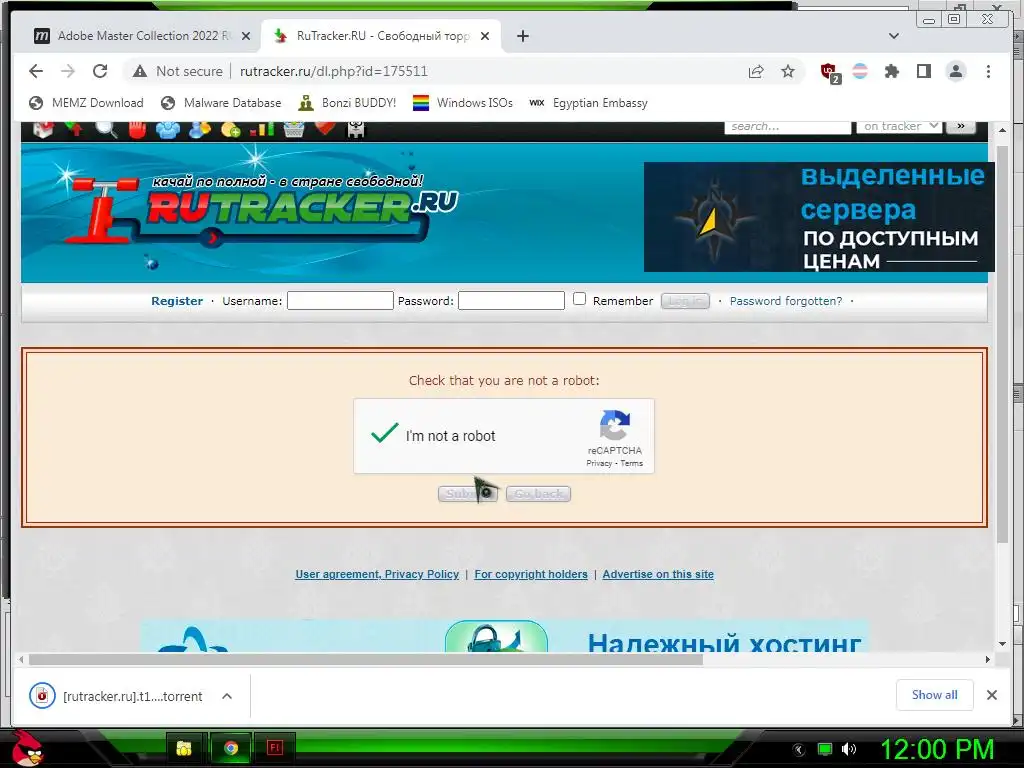The height and width of the screenshot is (768, 1024).
Task: Click the magnifier search icon in site toolbar
Action: coord(106,129)
